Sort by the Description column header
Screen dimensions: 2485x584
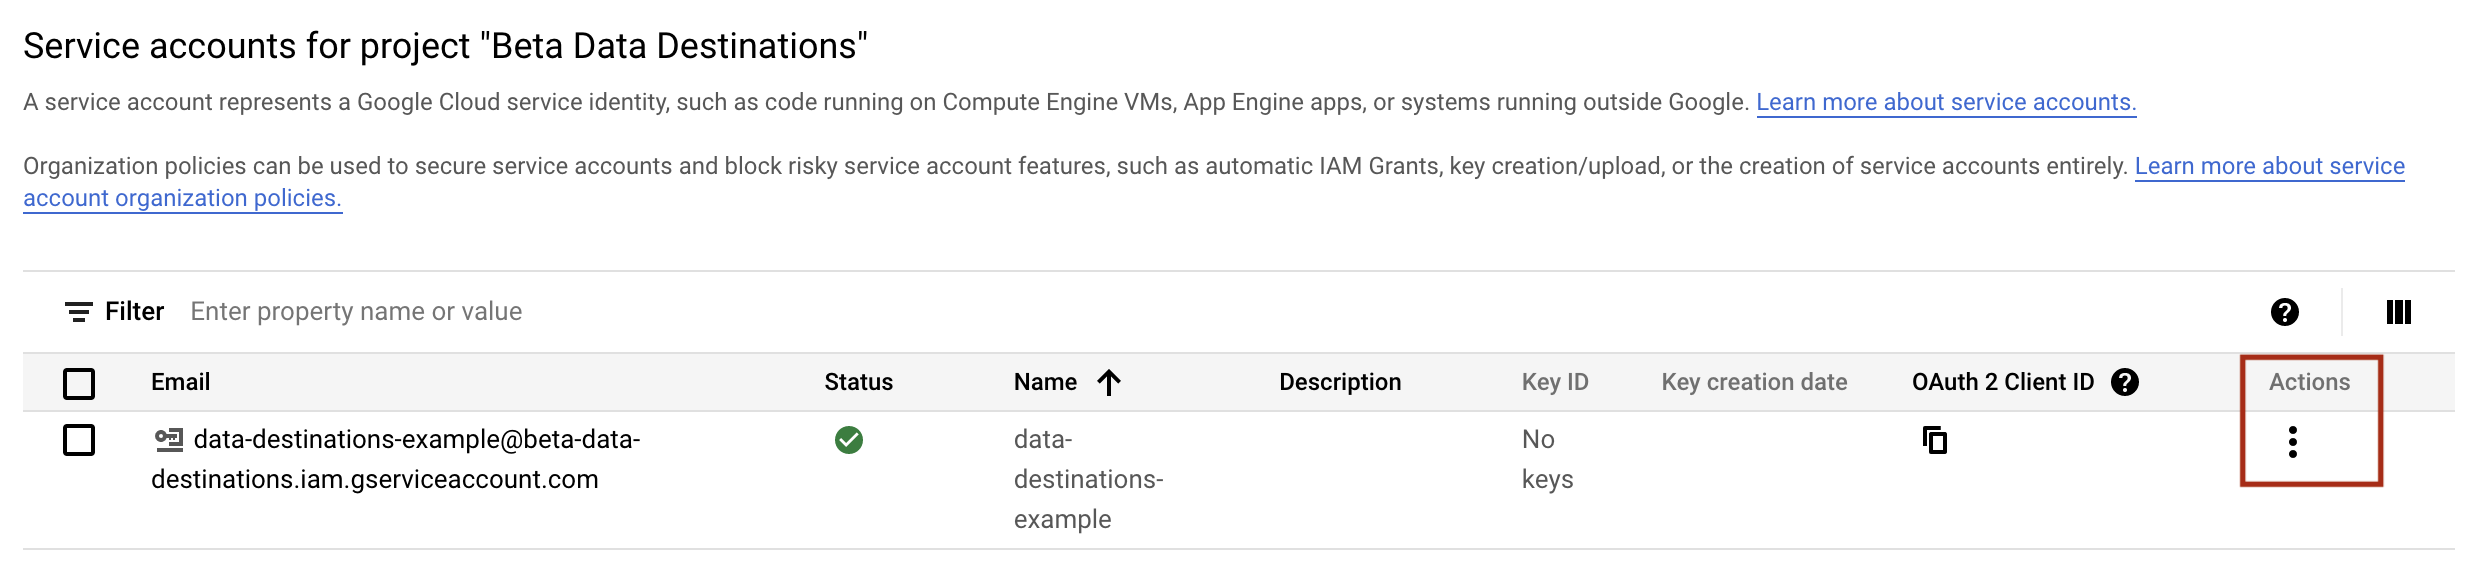pos(1340,382)
